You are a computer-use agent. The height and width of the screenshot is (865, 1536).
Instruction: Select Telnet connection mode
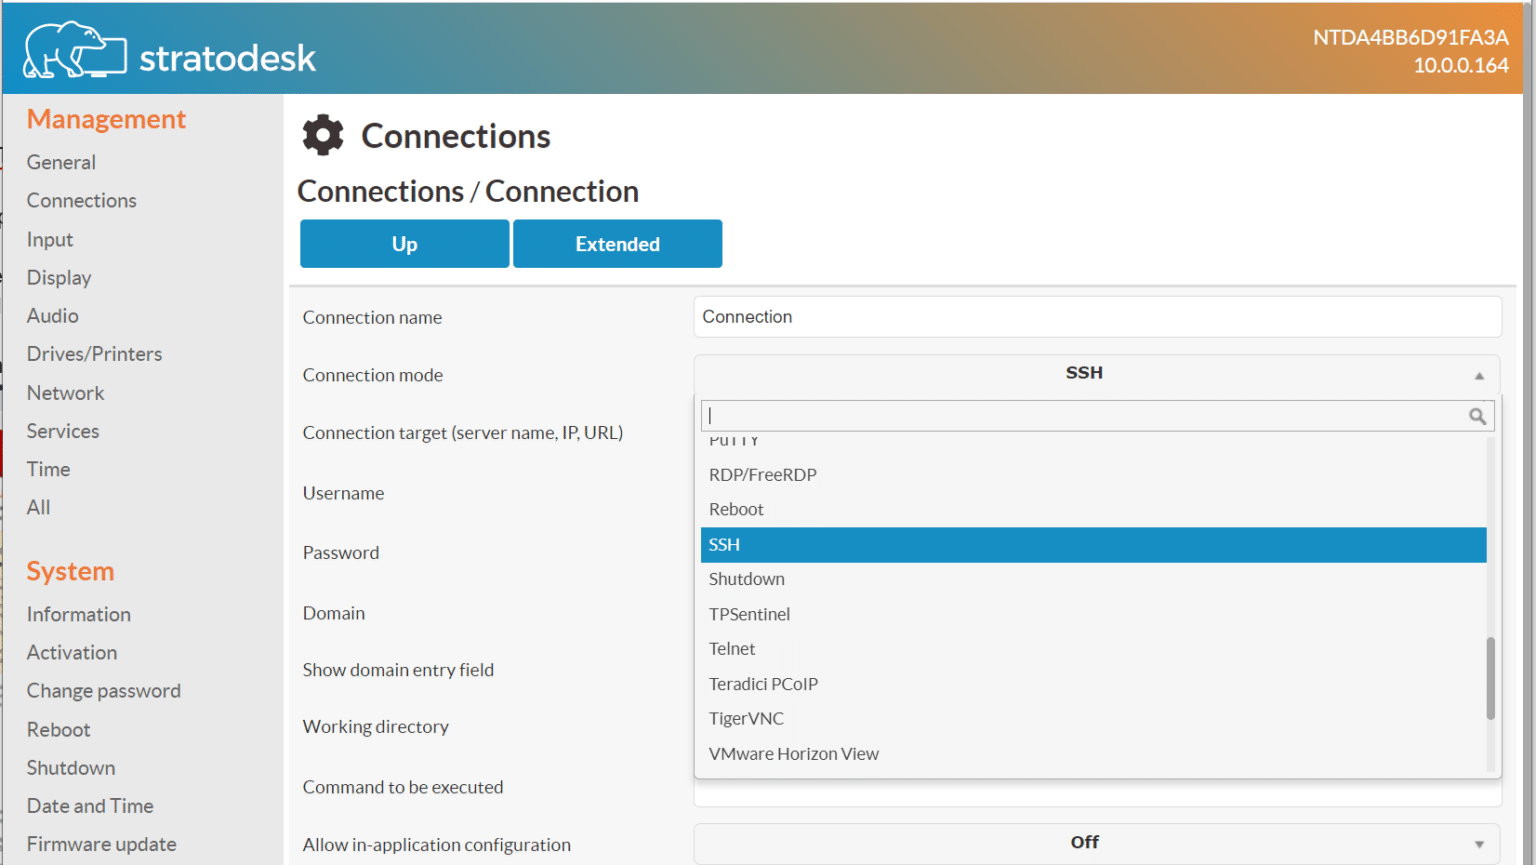[x=1093, y=649]
